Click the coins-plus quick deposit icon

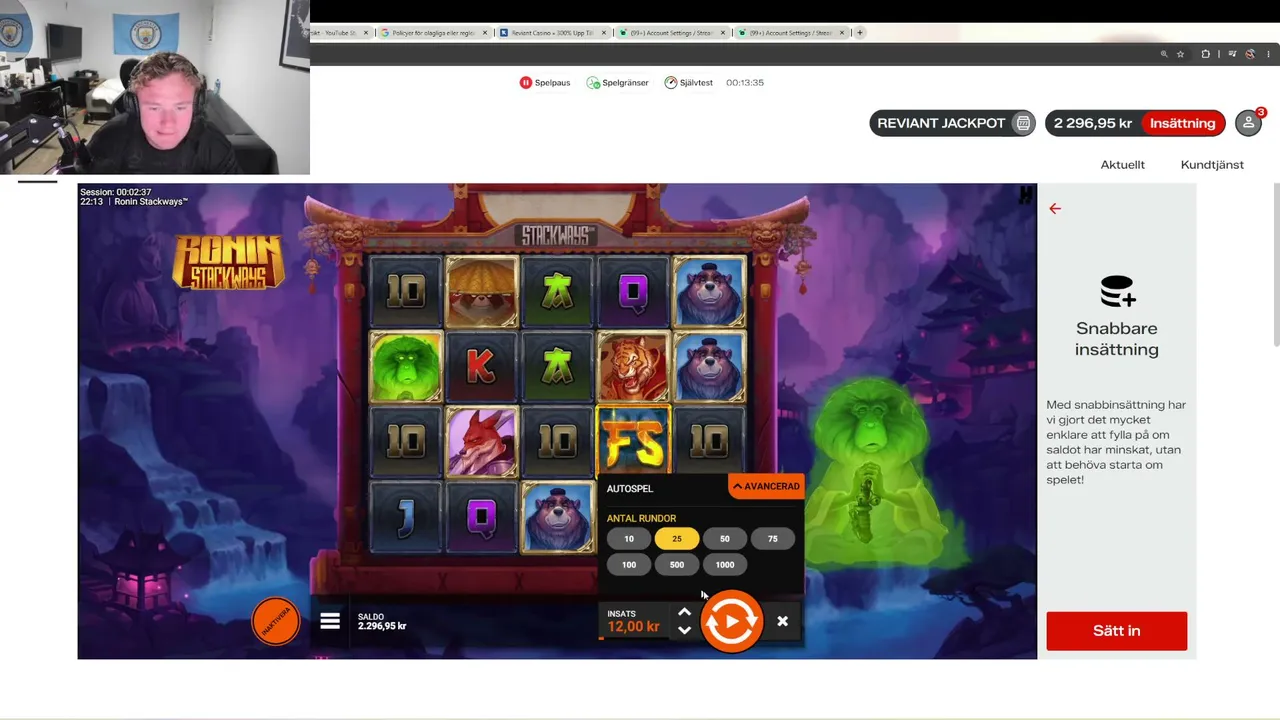(x=1117, y=291)
